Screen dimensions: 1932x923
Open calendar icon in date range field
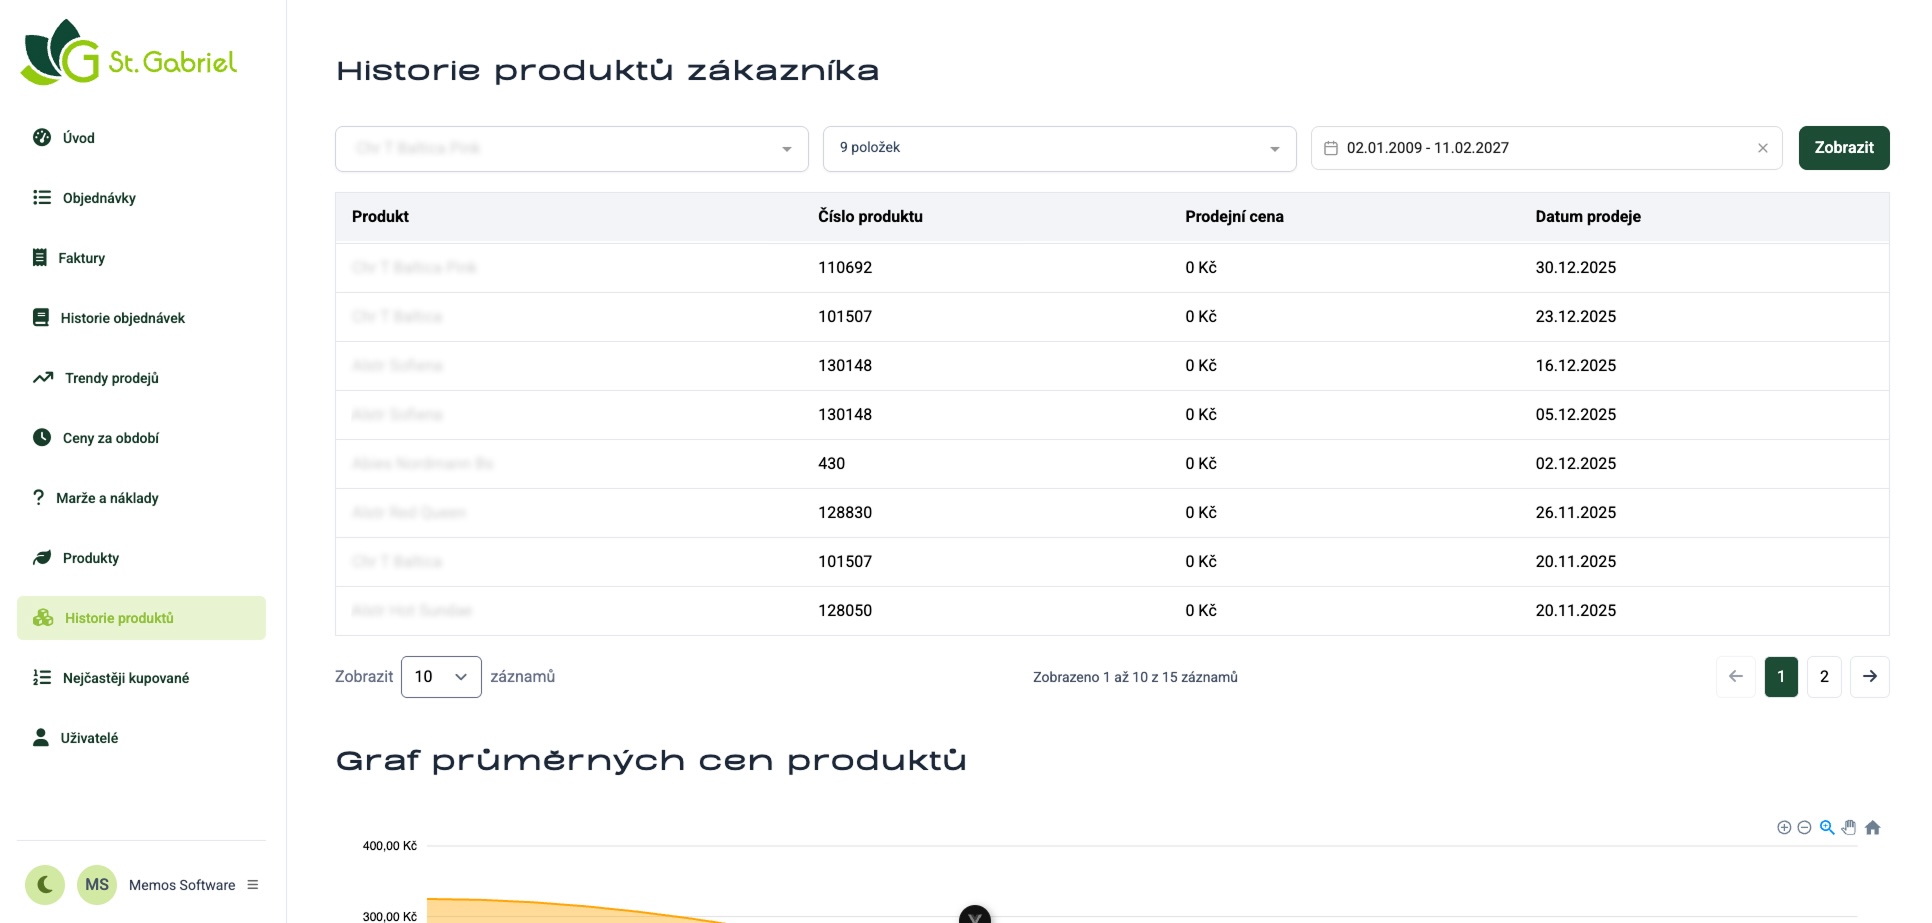click(x=1331, y=148)
